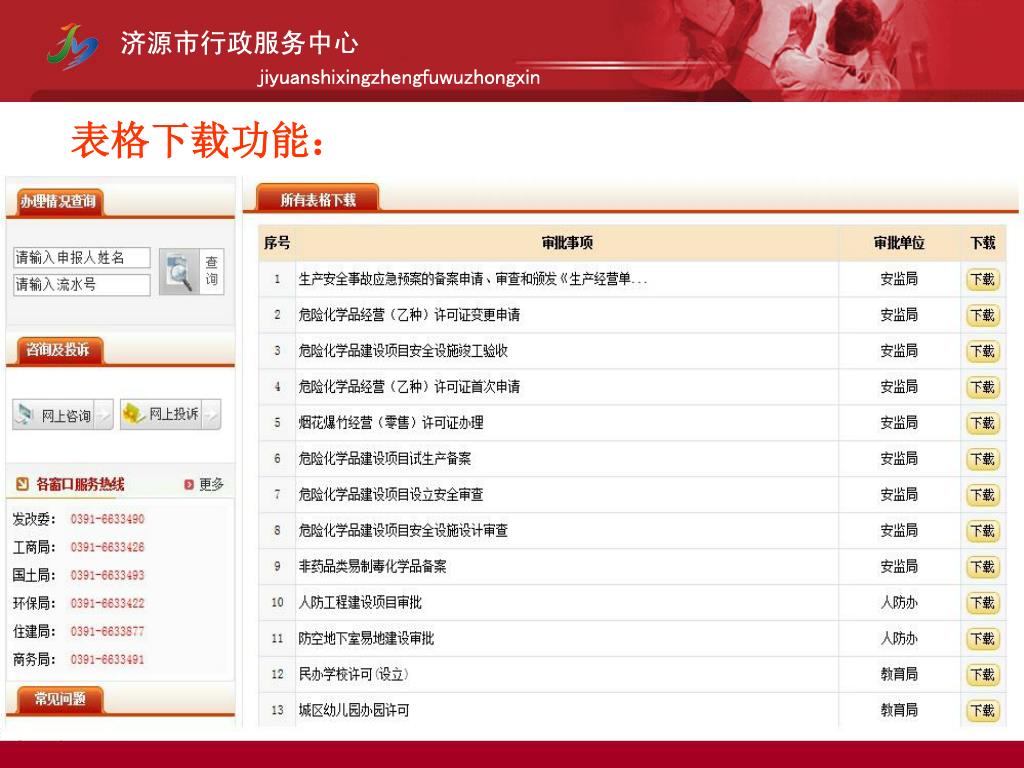Download form for row 13 城区幼儿园办园许可
Image resolution: width=1024 pixels, height=768 pixels.
(x=982, y=711)
